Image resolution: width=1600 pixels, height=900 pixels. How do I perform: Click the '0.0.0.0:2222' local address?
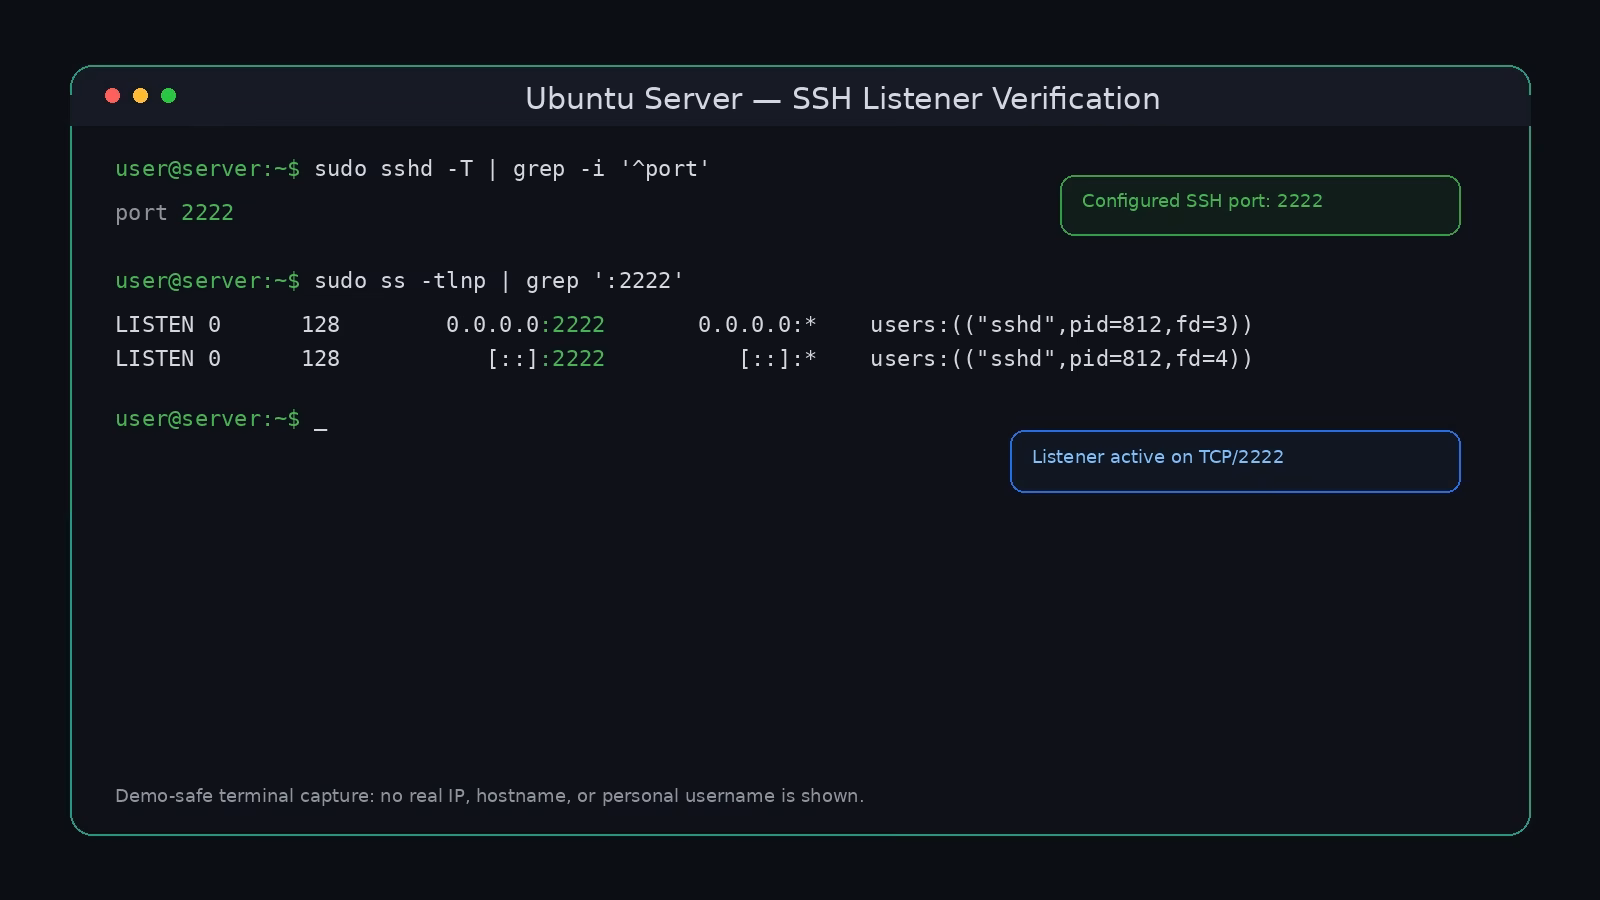pos(525,325)
